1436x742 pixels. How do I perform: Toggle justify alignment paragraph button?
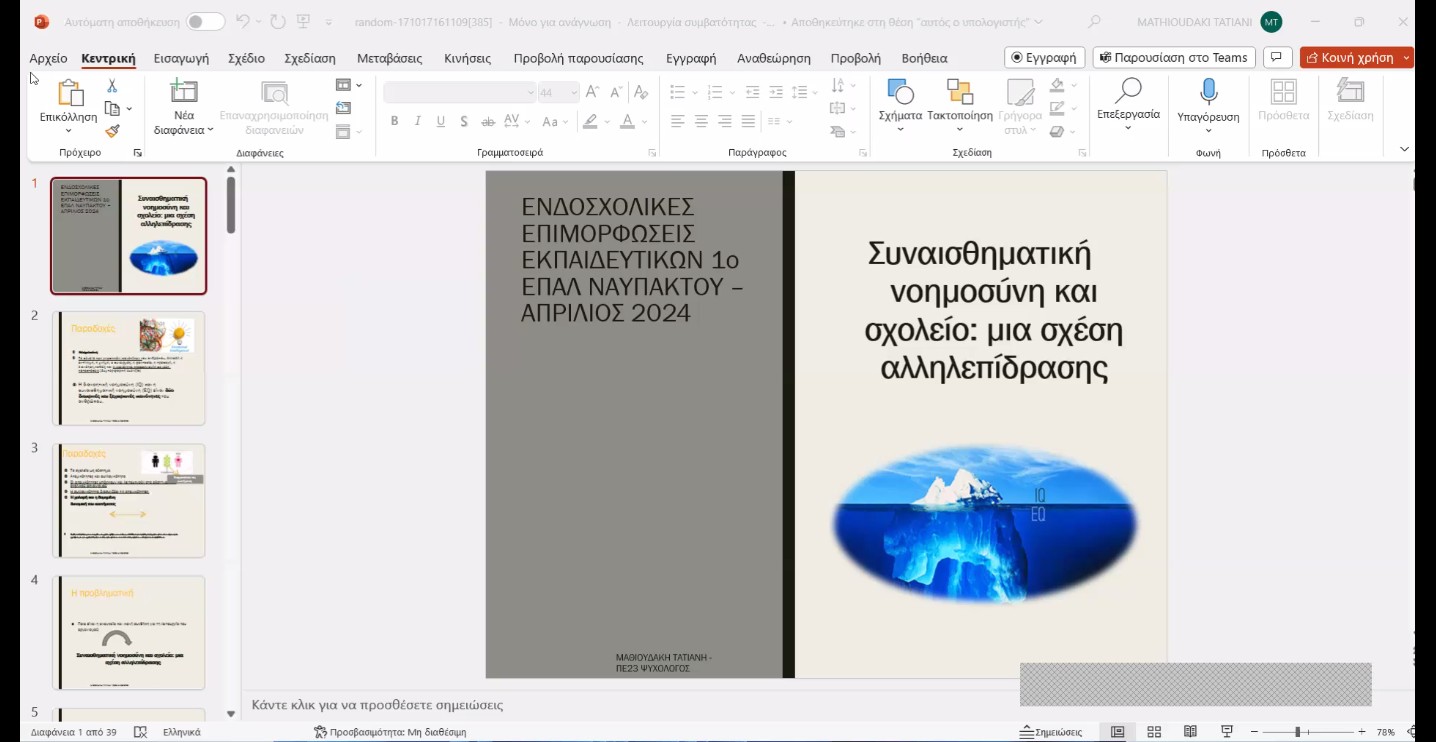748,121
